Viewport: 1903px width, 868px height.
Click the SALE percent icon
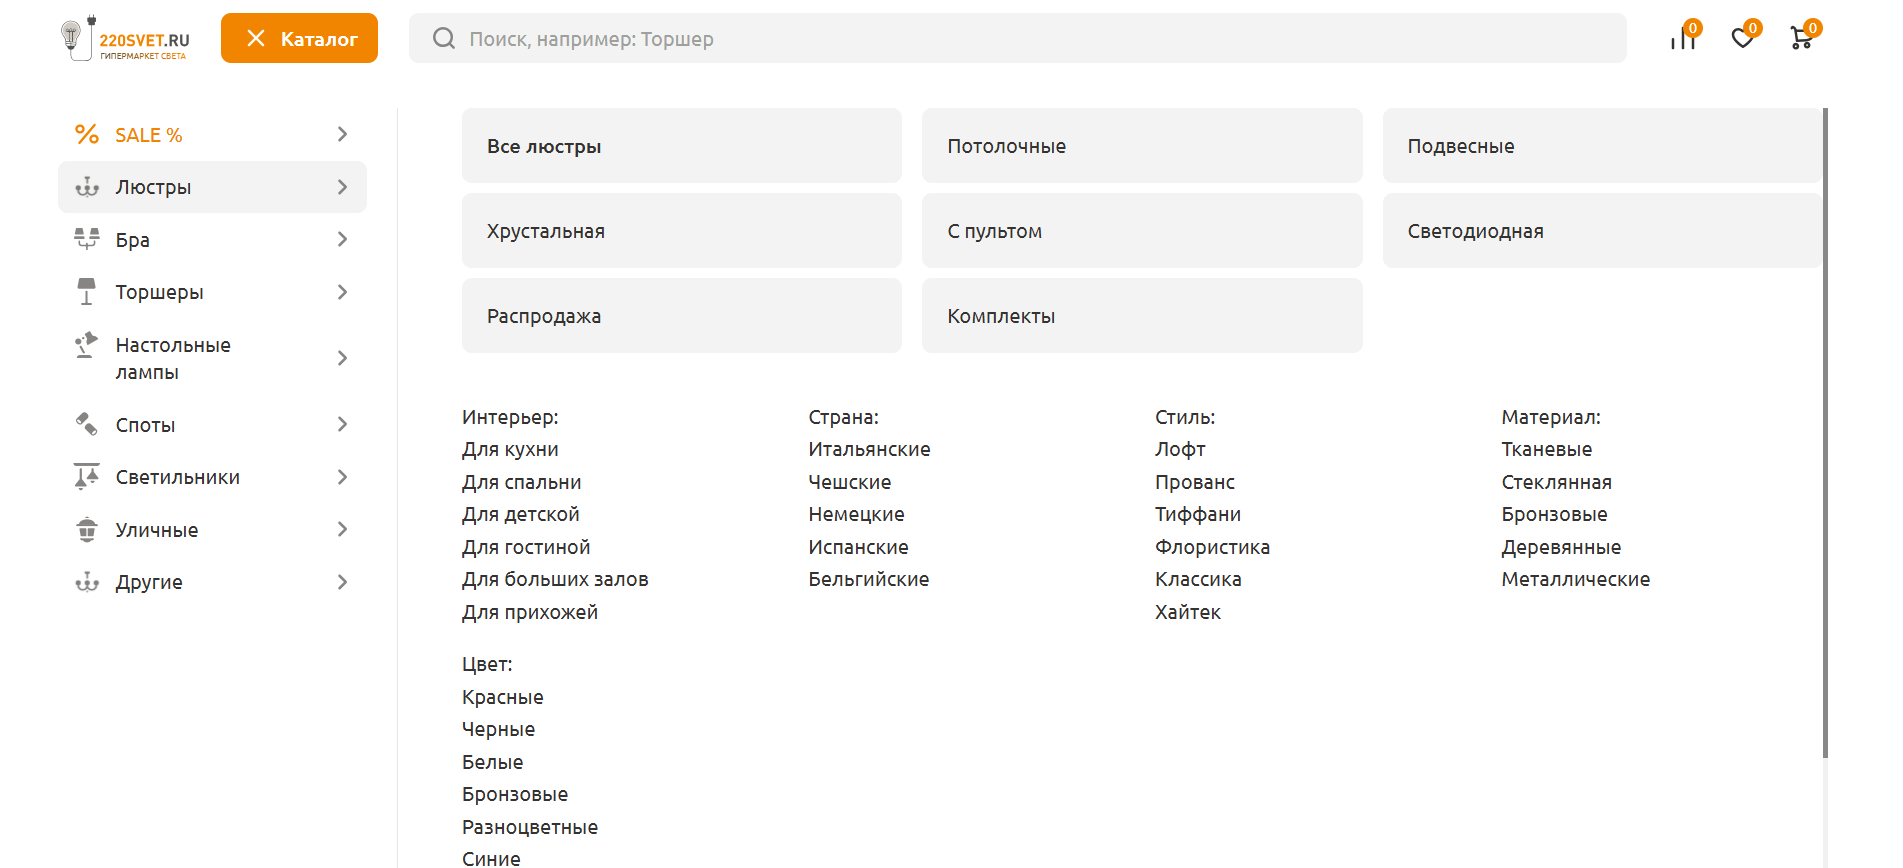tap(87, 134)
